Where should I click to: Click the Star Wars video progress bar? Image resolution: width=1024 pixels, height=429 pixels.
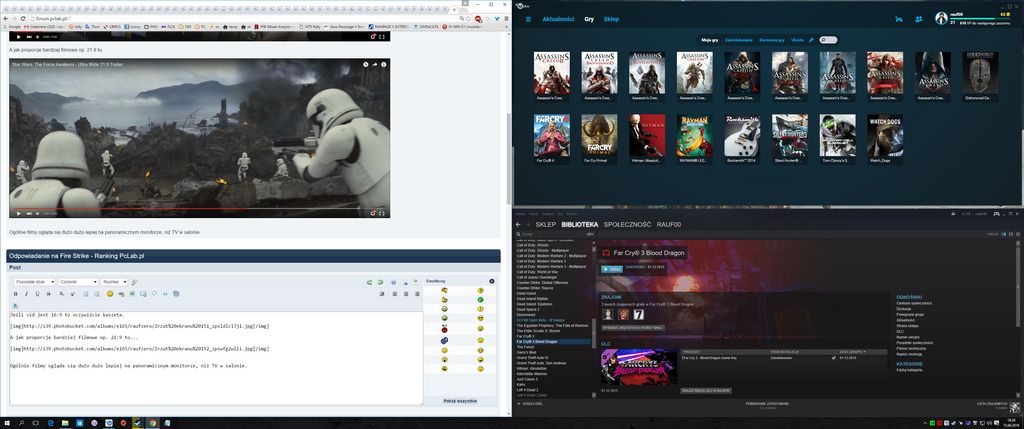click(x=200, y=208)
